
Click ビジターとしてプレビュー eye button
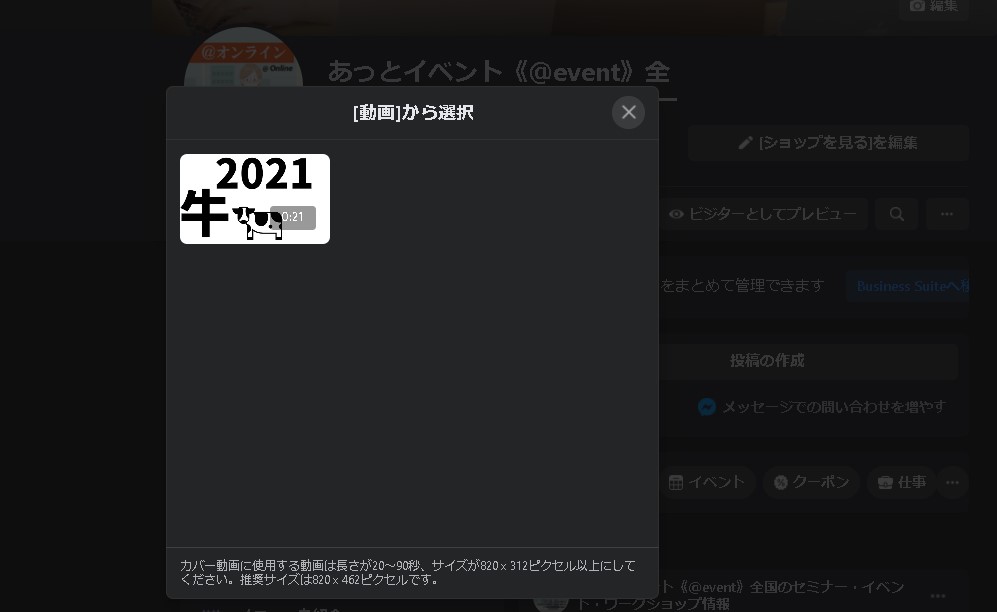(x=763, y=214)
